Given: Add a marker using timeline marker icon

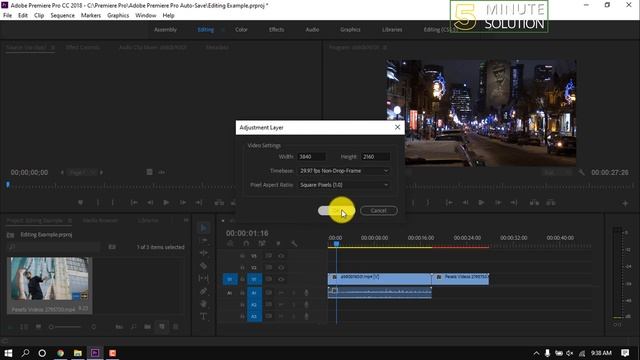Looking at the screenshot, I should [278, 244].
